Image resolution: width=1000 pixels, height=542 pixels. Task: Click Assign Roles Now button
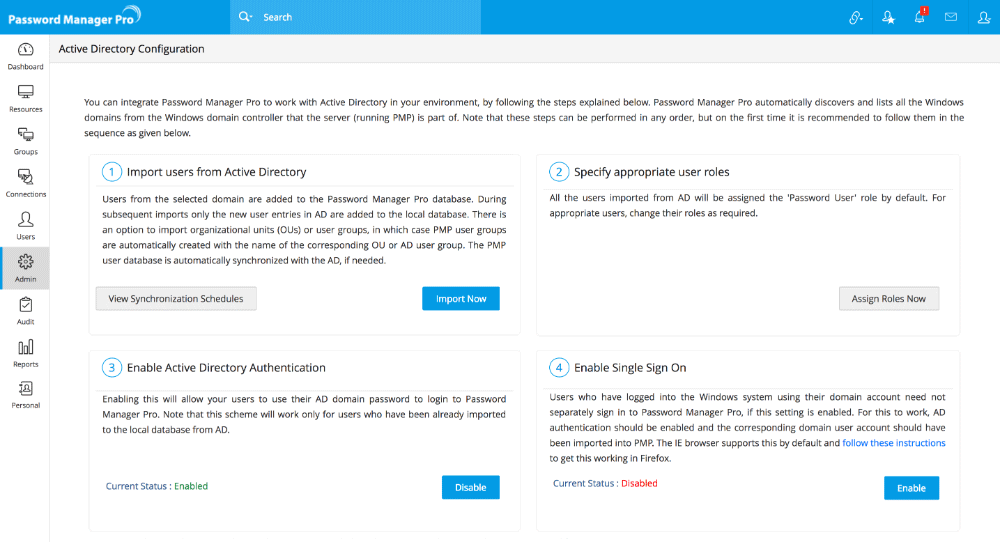888,298
